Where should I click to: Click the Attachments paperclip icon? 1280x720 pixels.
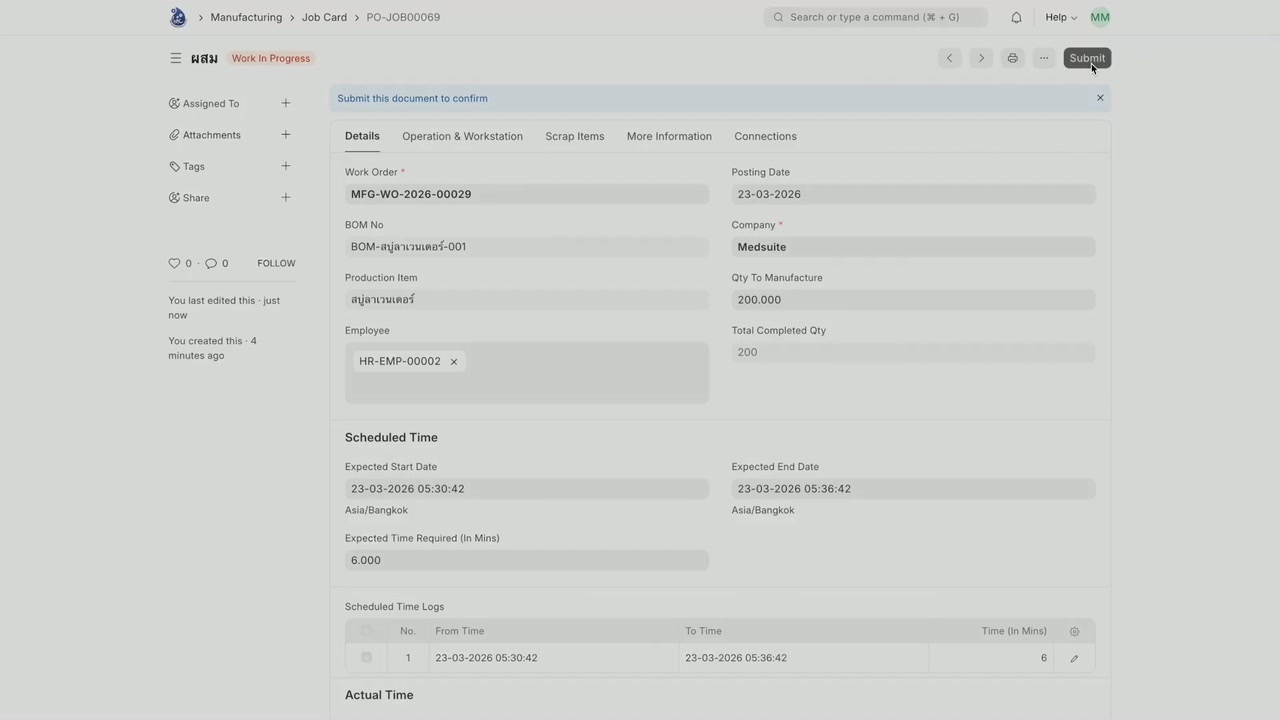coord(174,135)
